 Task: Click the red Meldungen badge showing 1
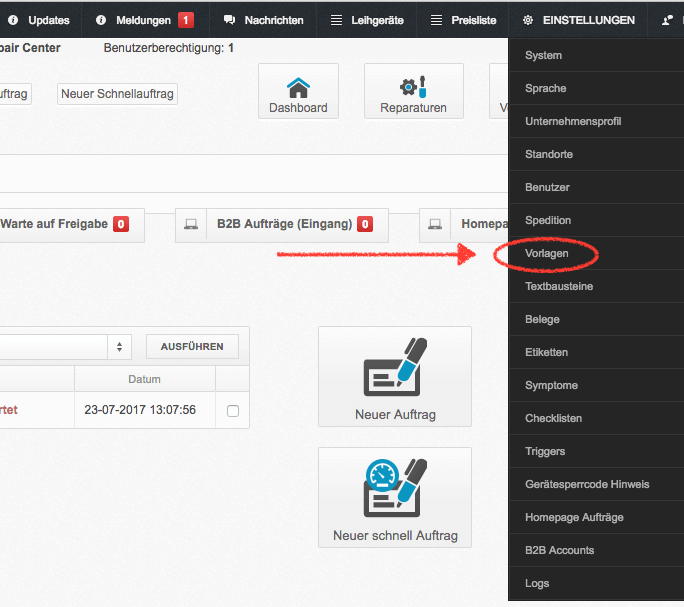(186, 20)
